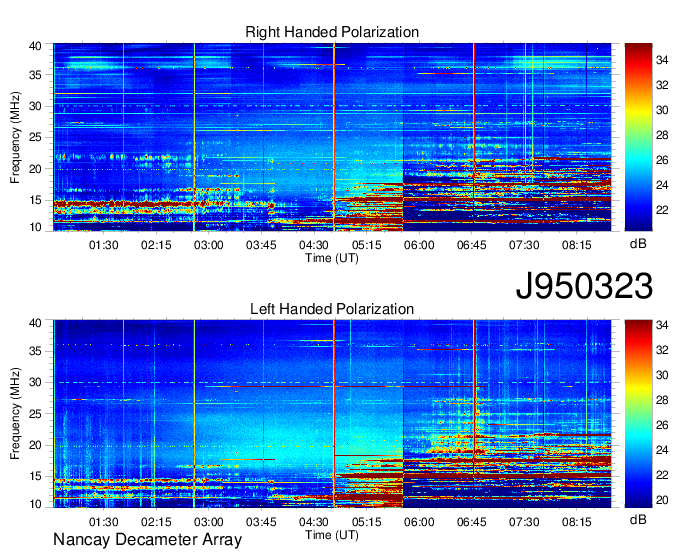
Task: Click the Frequency (MHz) axis label of right-handed plot
Action: pos(15,137)
